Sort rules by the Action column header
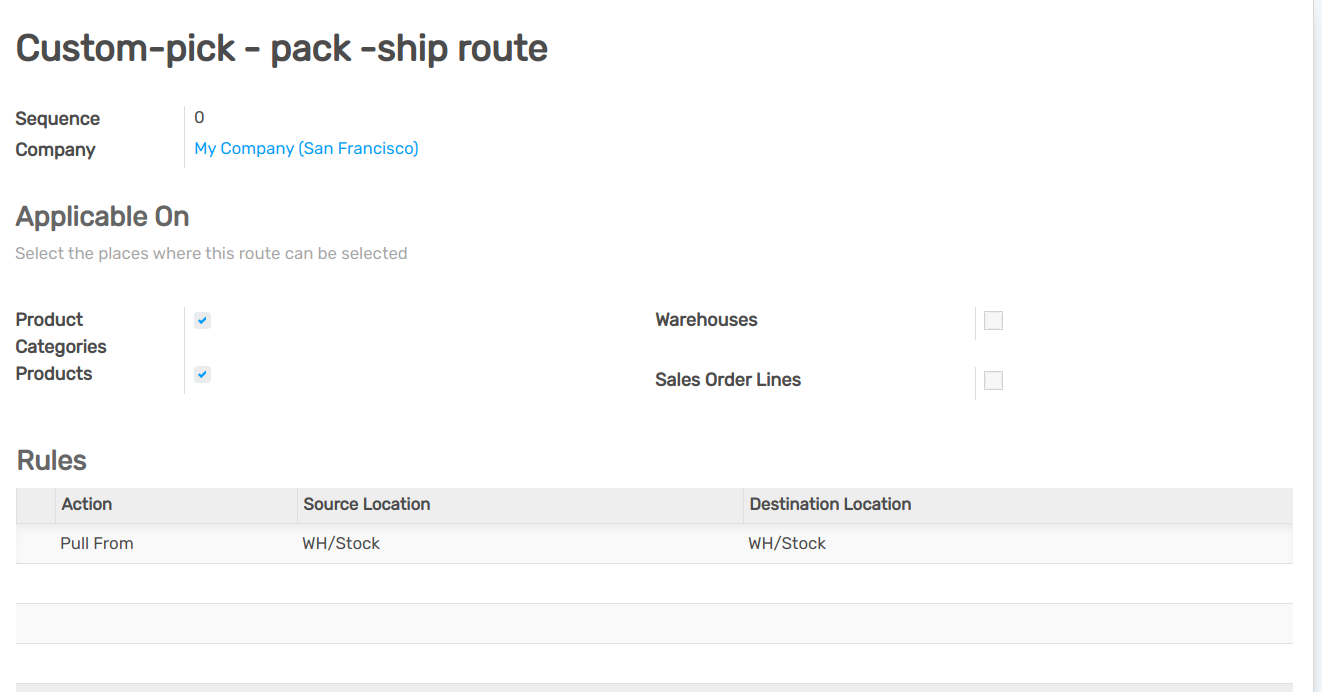Viewport: 1322px width, 692px height. pos(87,504)
